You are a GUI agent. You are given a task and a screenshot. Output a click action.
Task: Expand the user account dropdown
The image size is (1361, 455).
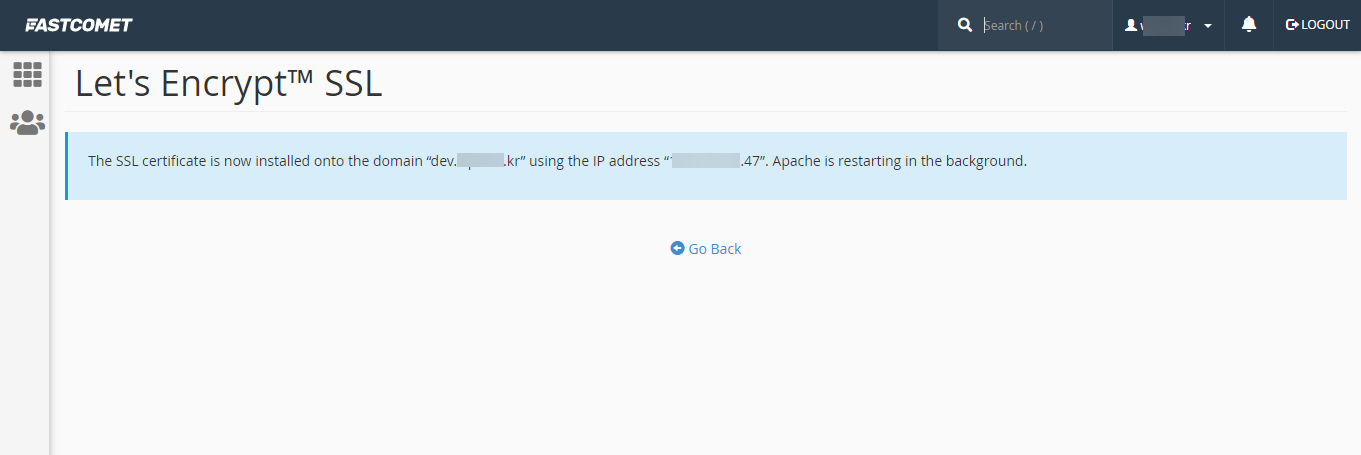1168,25
